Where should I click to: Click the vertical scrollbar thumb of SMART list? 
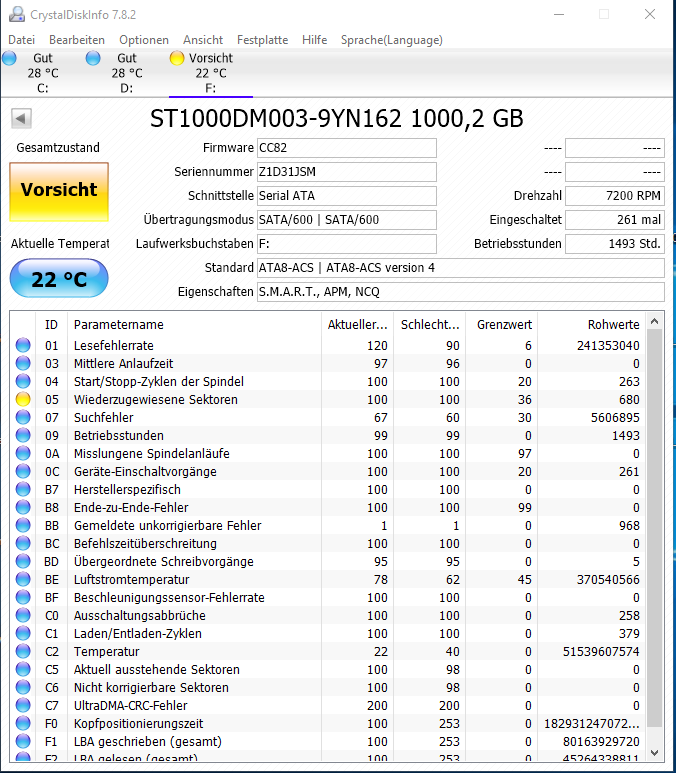[654, 529]
